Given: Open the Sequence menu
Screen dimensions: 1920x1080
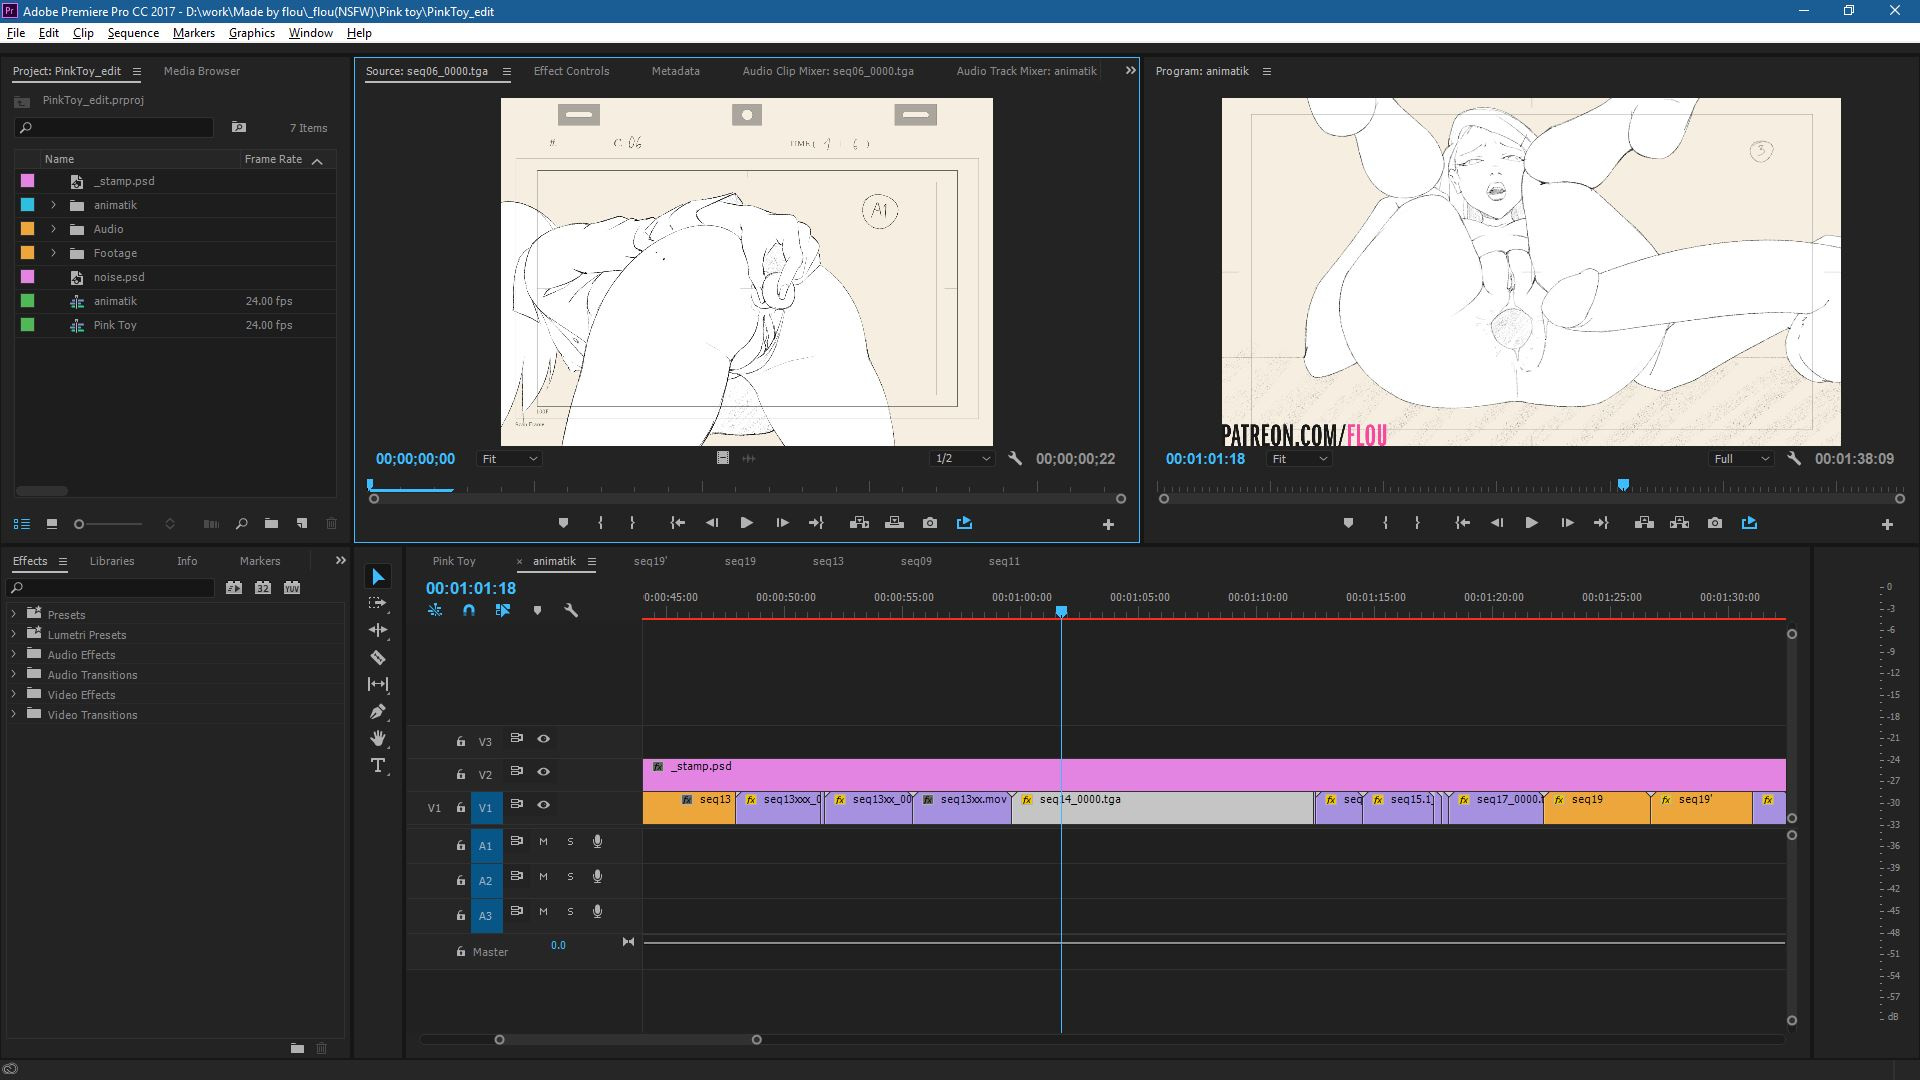Looking at the screenshot, I should pos(133,33).
